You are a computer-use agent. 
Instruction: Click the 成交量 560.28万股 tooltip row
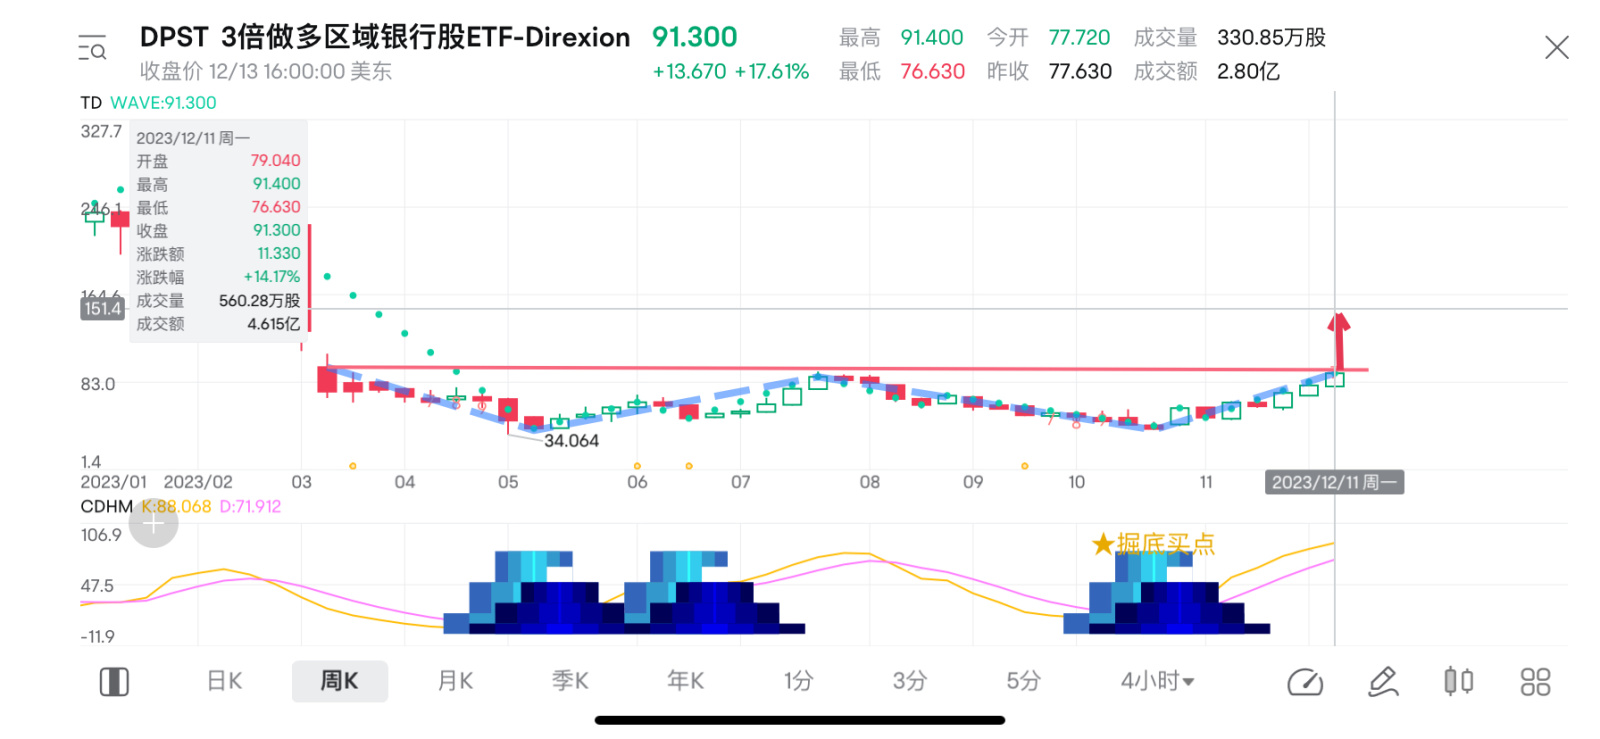[x=218, y=300]
